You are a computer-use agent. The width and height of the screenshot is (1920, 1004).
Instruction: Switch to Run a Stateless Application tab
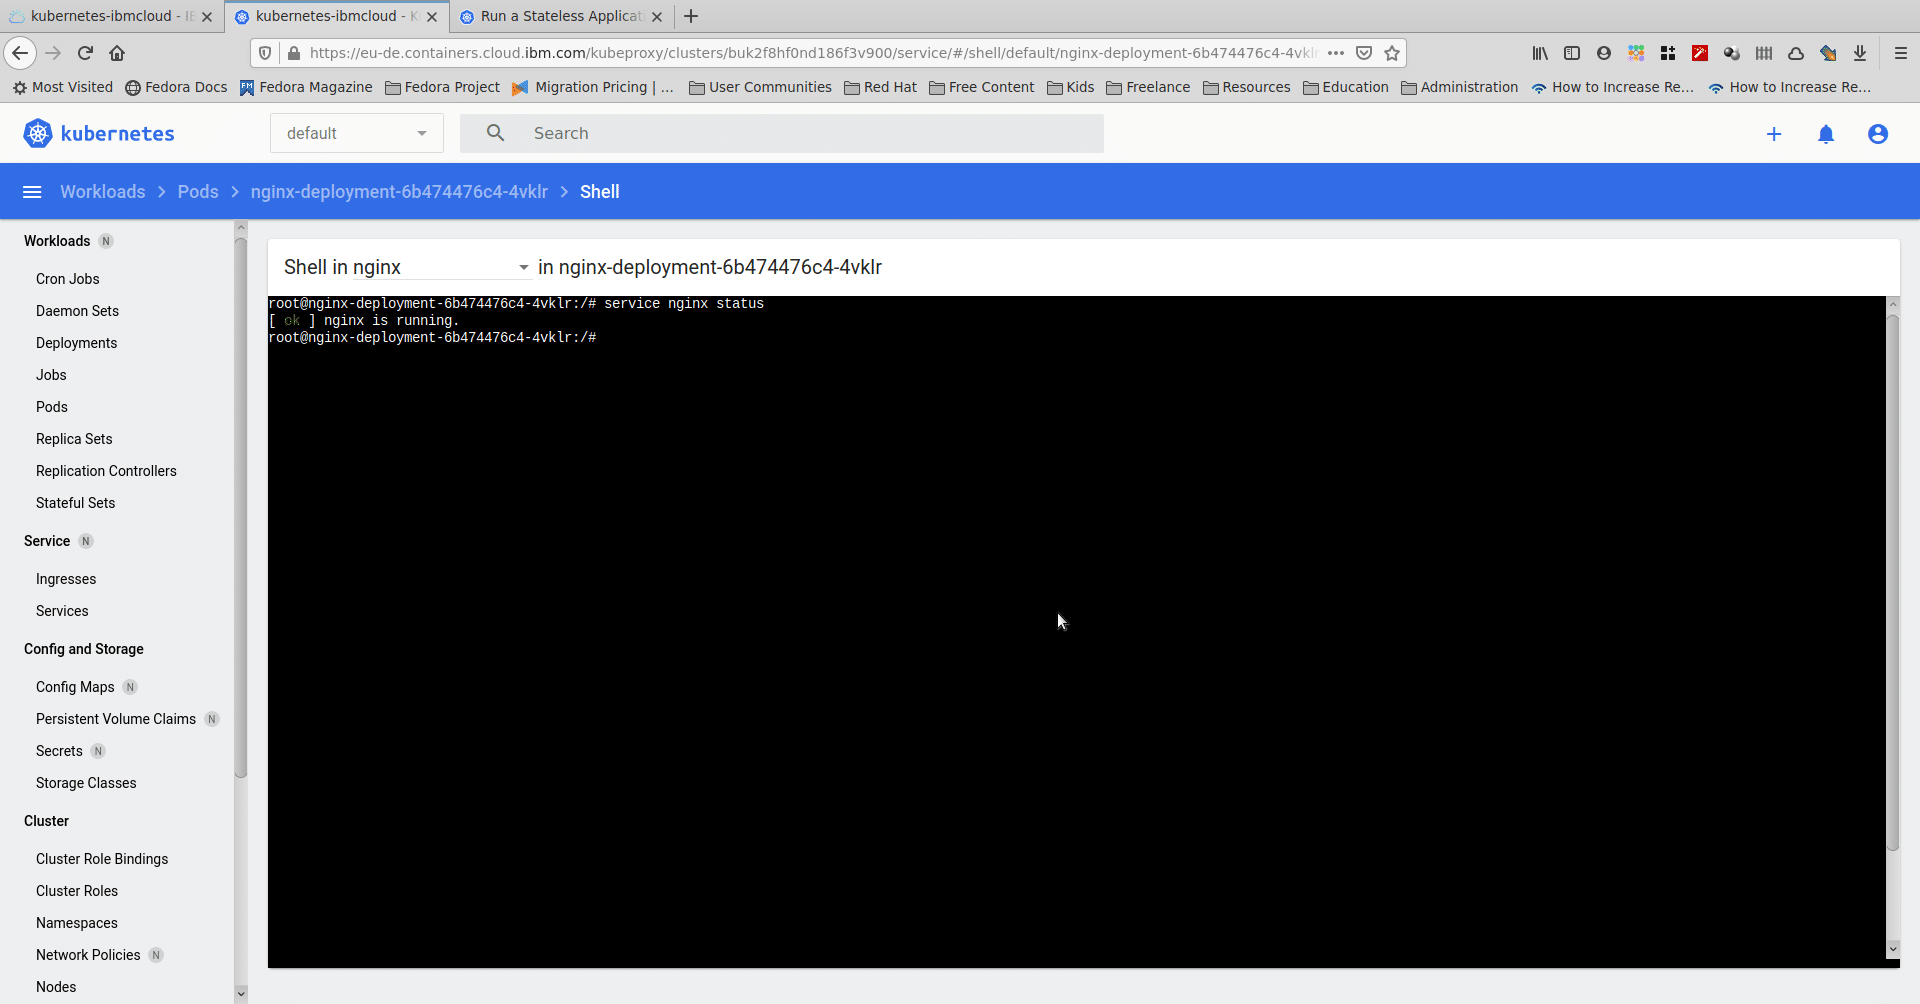pos(561,16)
